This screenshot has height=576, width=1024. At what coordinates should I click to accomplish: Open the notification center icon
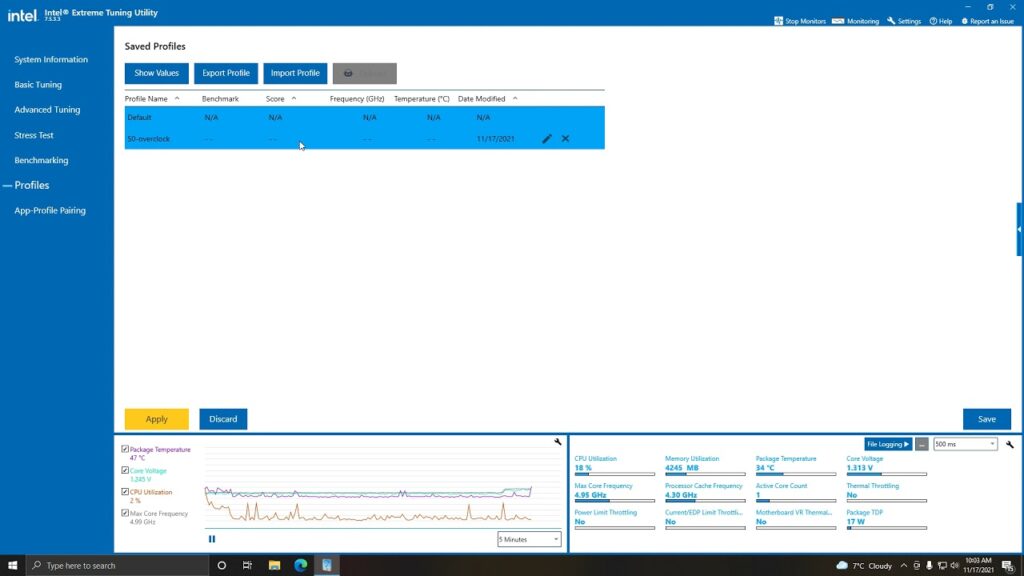(1008, 566)
